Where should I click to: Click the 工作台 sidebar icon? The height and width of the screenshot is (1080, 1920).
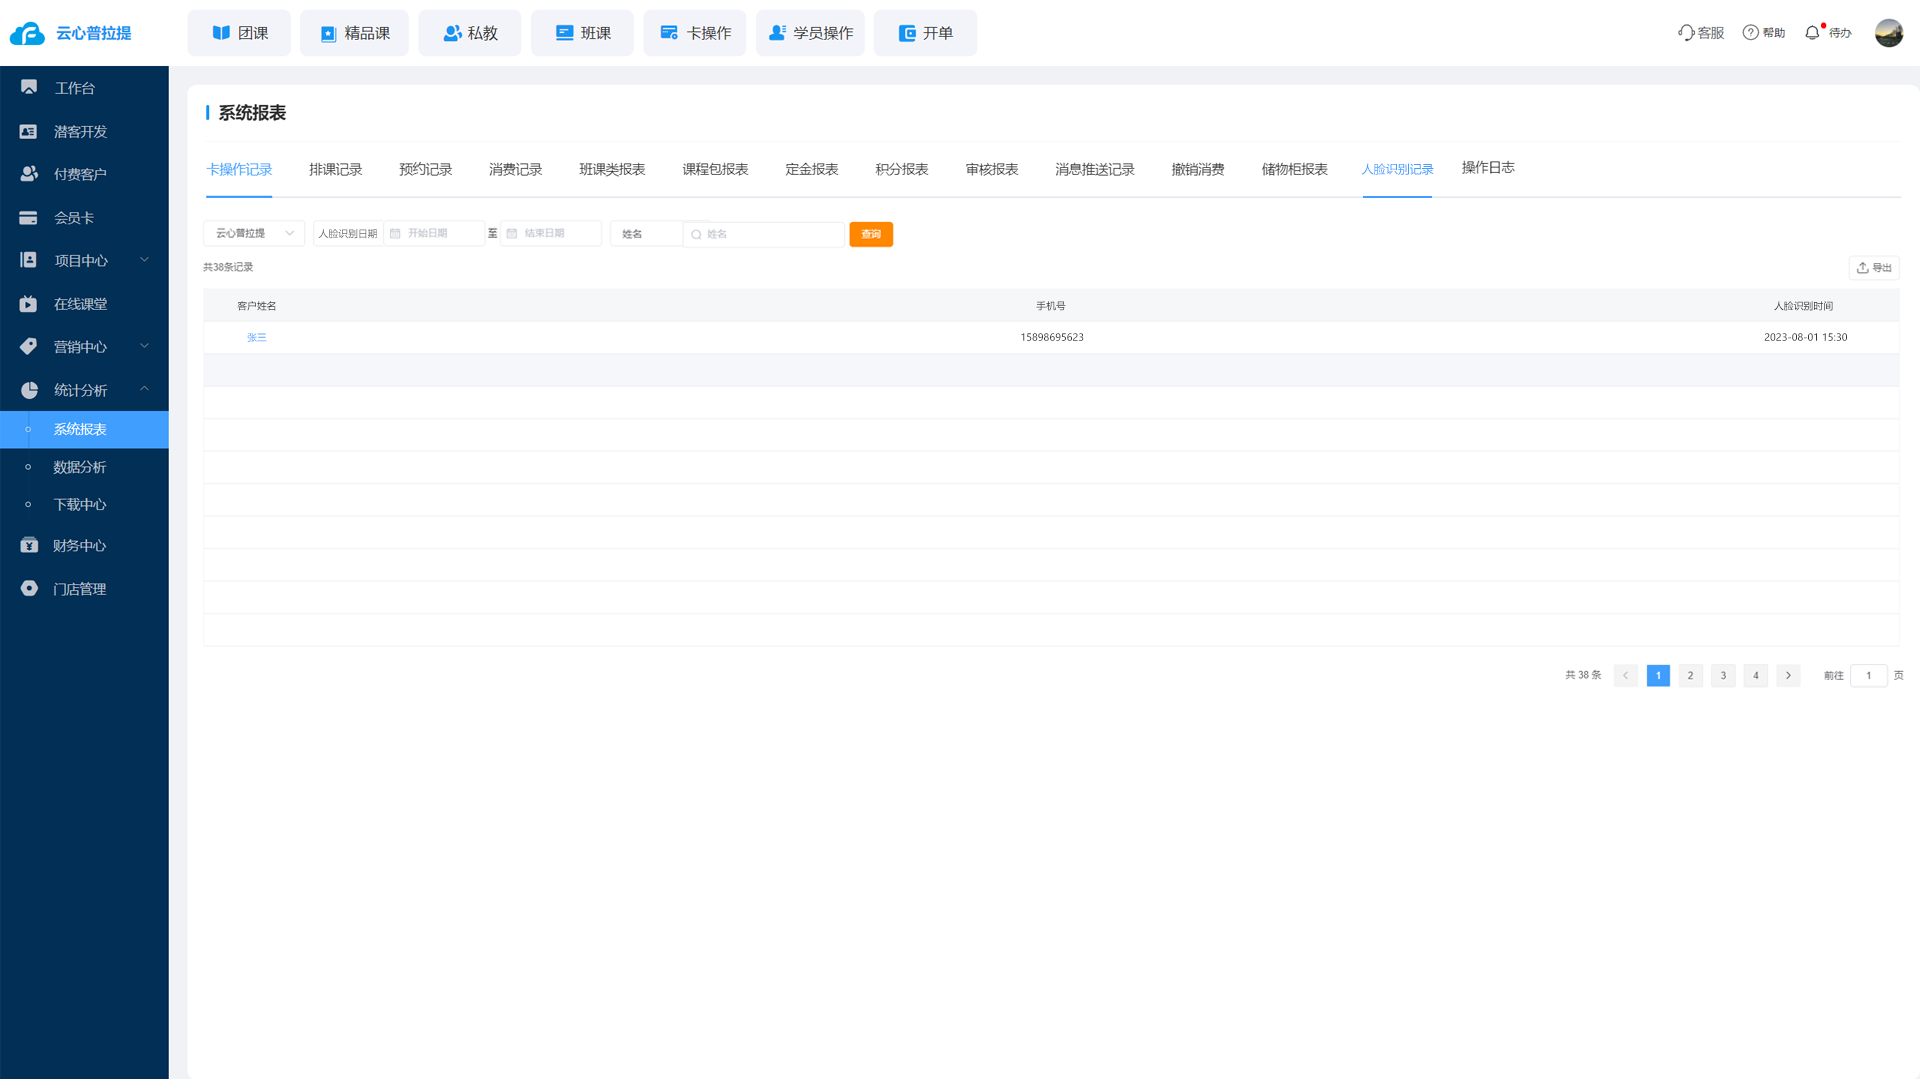click(x=29, y=88)
